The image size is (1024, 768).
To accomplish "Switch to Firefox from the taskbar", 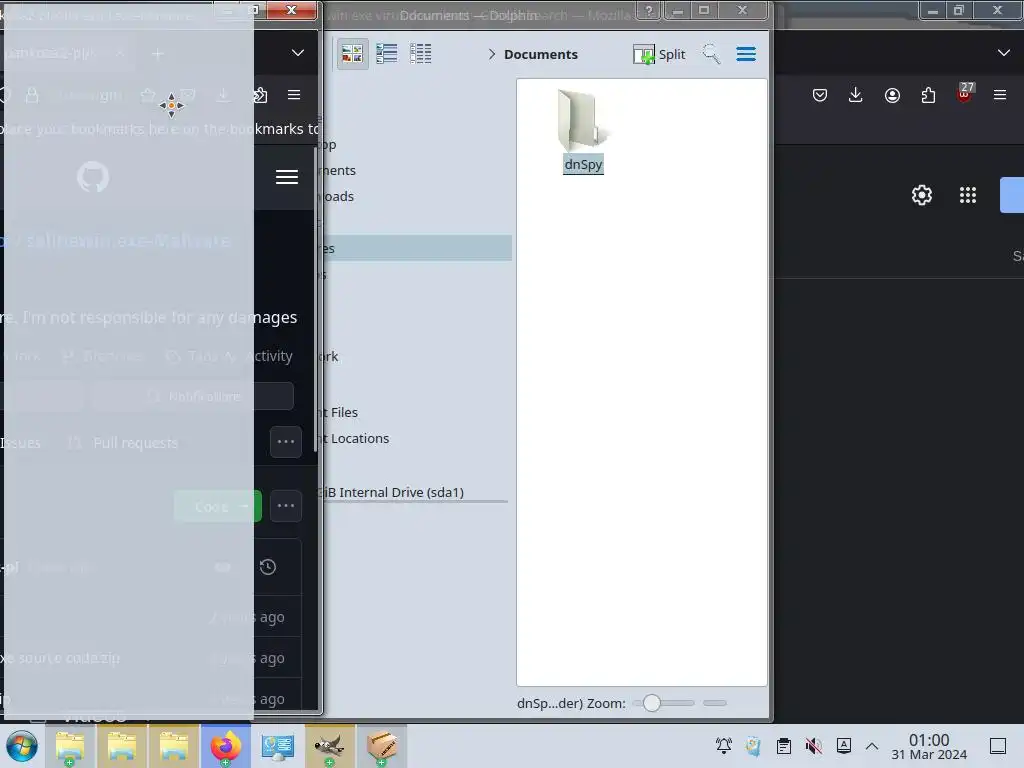I will pyautogui.click(x=225, y=746).
